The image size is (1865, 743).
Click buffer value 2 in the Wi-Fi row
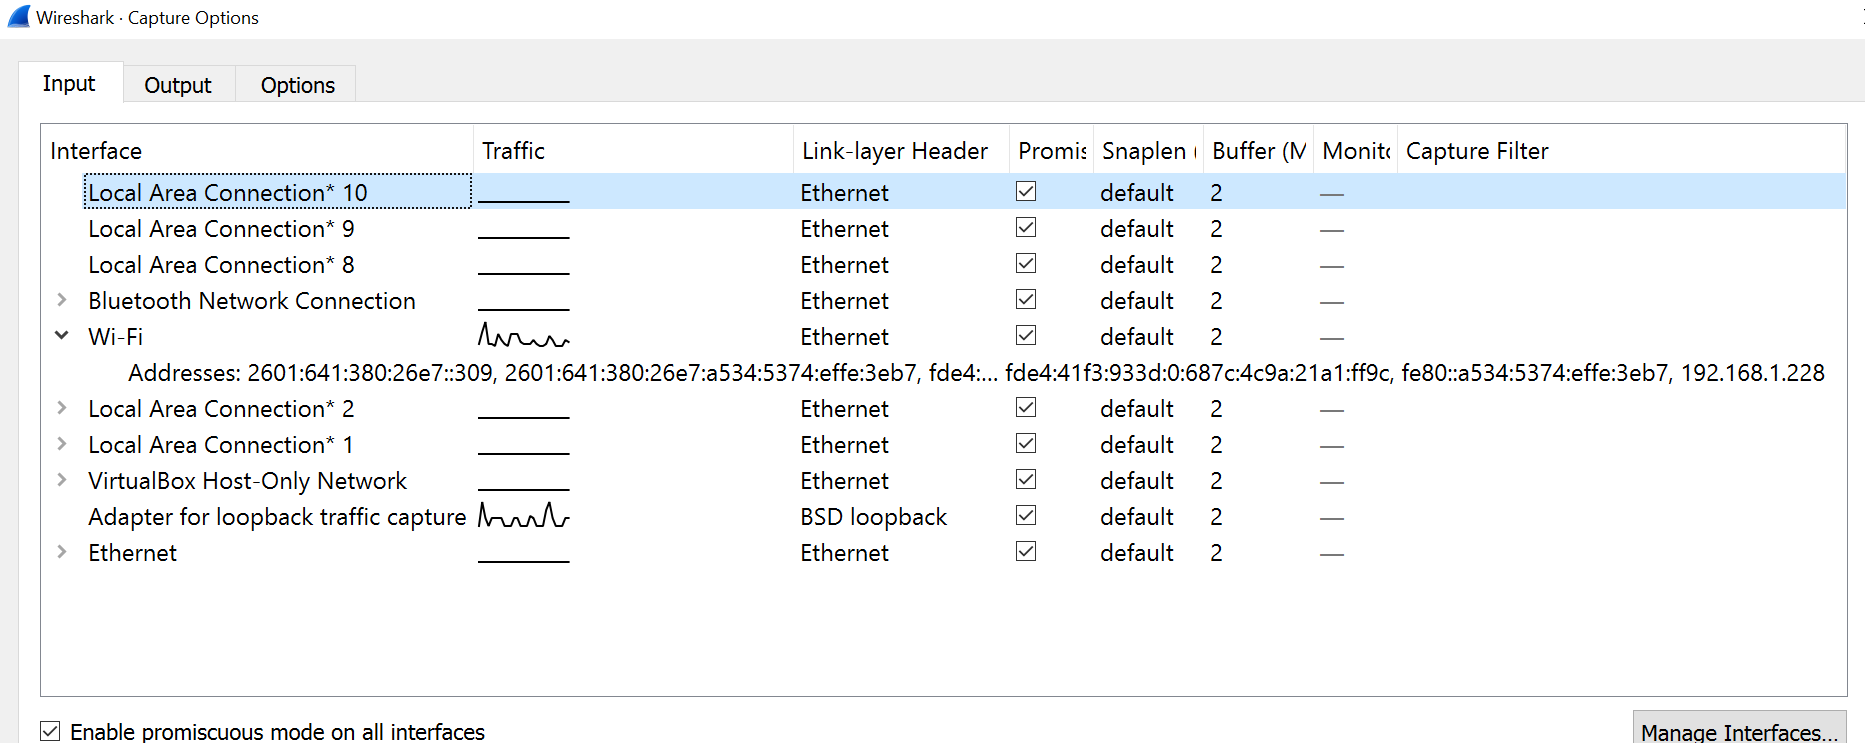(x=1216, y=336)
